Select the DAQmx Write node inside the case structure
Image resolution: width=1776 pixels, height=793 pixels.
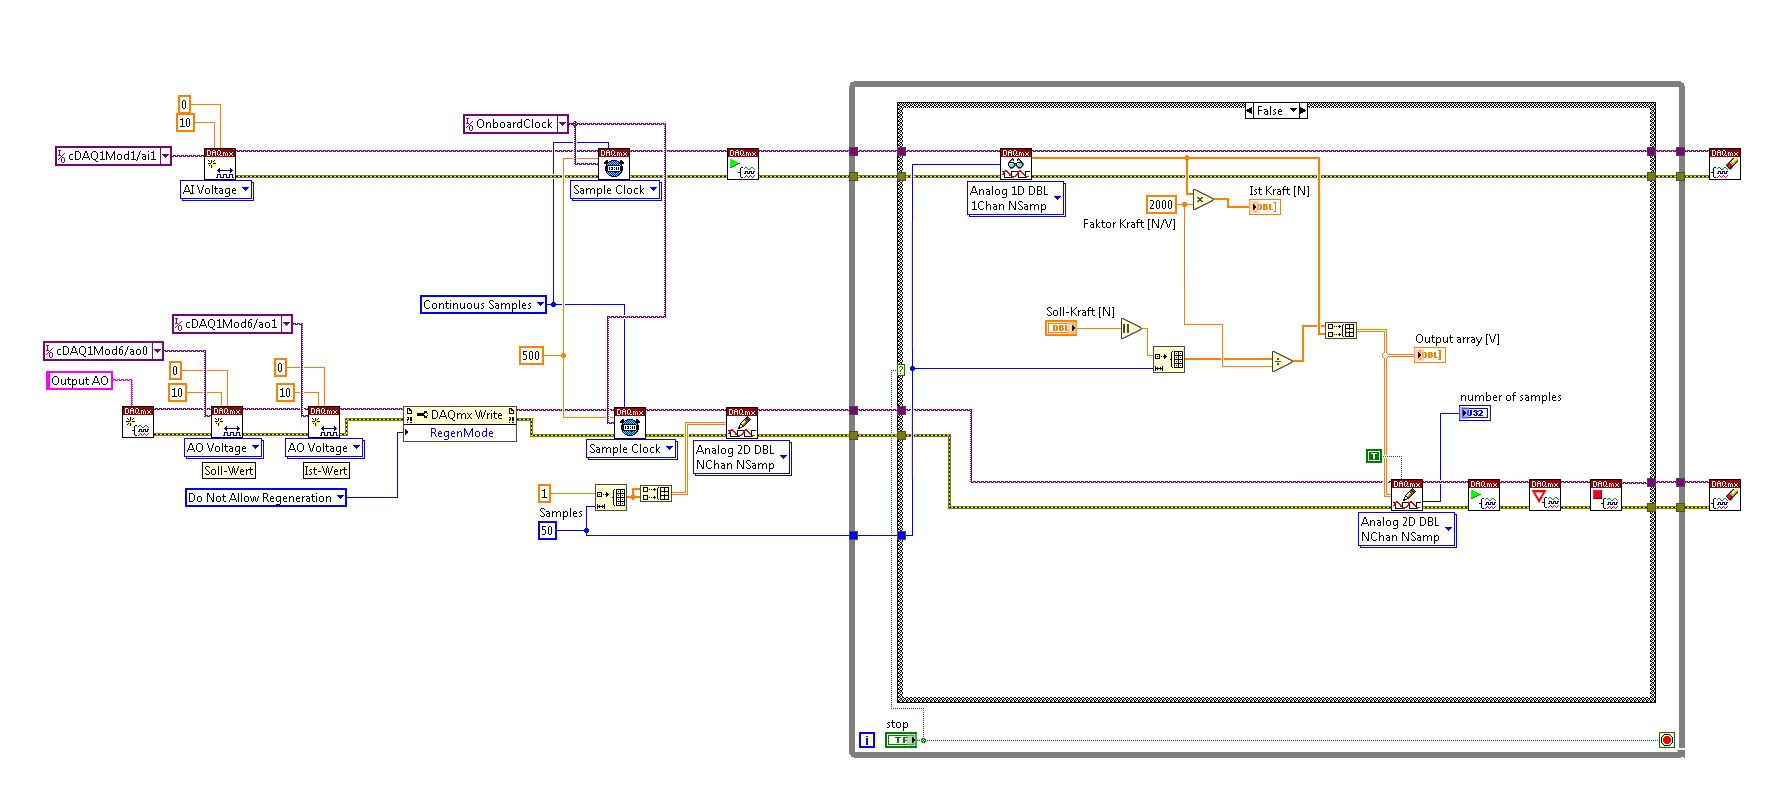click(1407, 495)
